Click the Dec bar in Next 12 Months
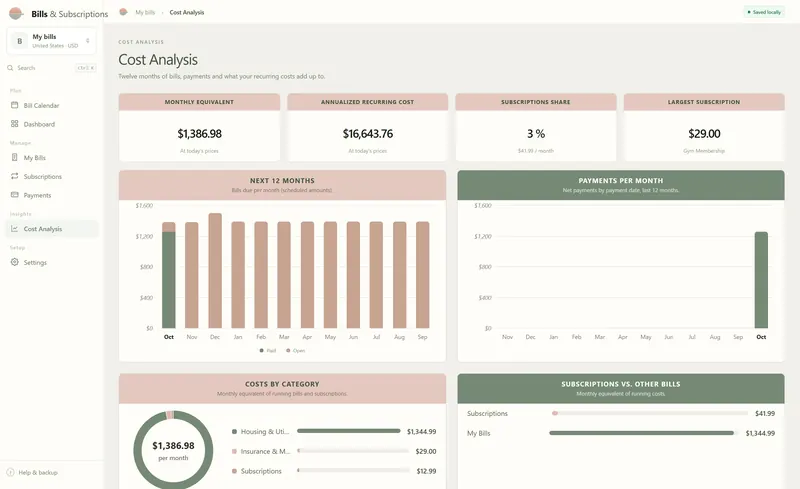The width and height of the screenshot is (800, 489). (x=215, y=271)
